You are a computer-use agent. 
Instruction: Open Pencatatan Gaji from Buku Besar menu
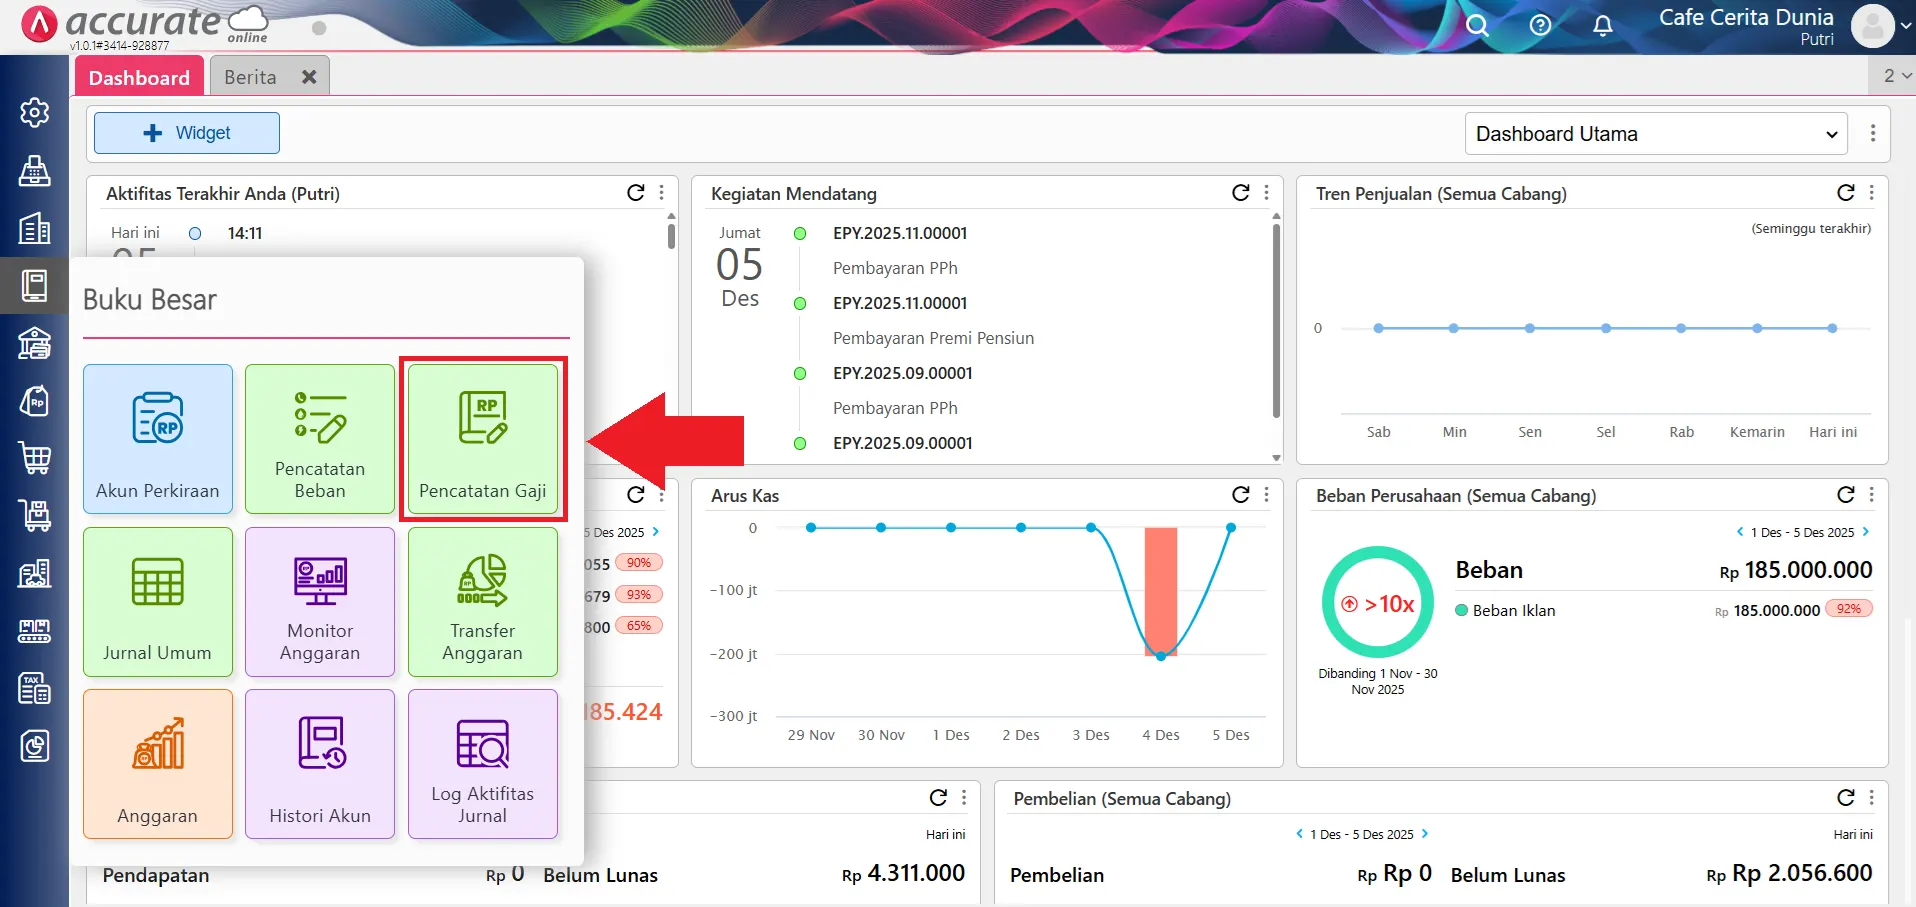[482, 440]
